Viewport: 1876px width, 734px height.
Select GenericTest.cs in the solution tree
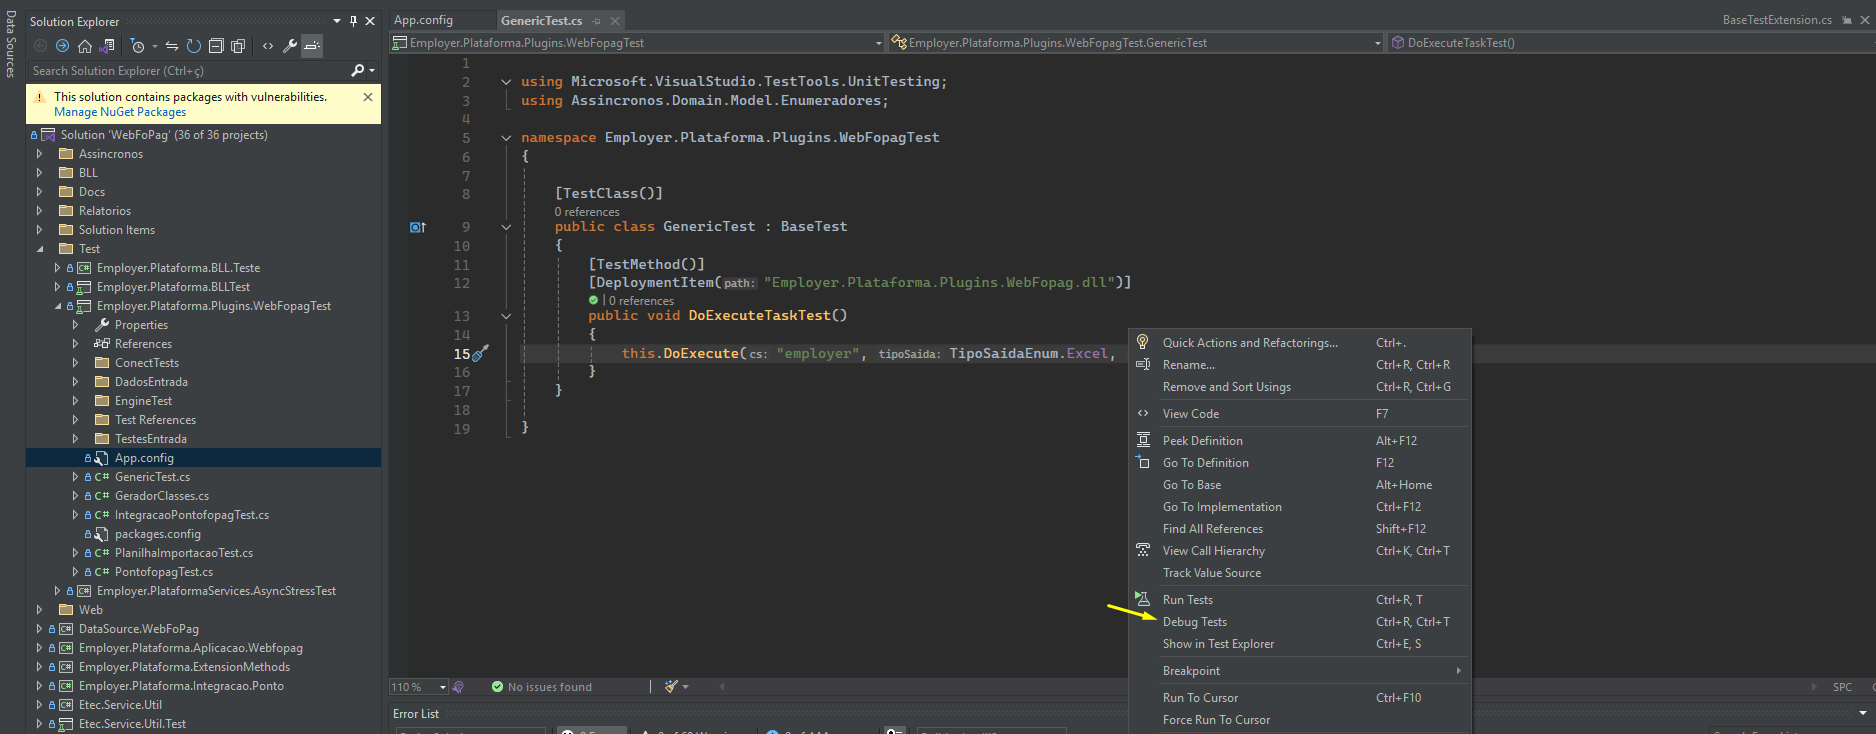click(152, 477)
